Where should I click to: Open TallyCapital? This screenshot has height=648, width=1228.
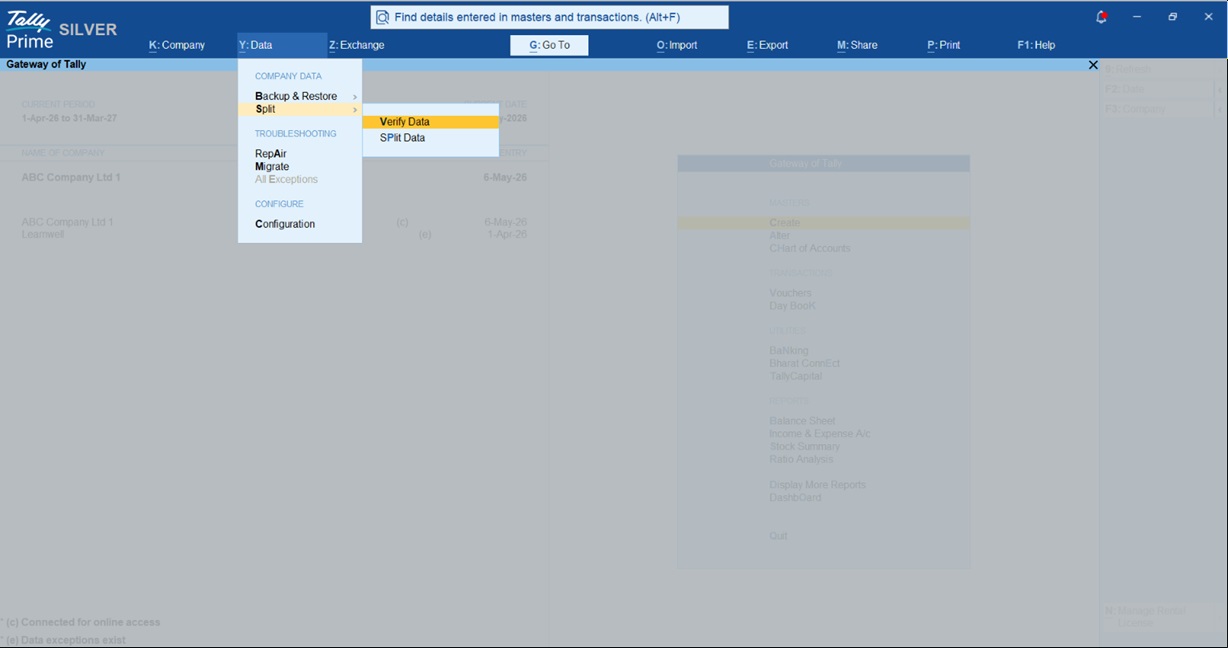coord(795,376)
